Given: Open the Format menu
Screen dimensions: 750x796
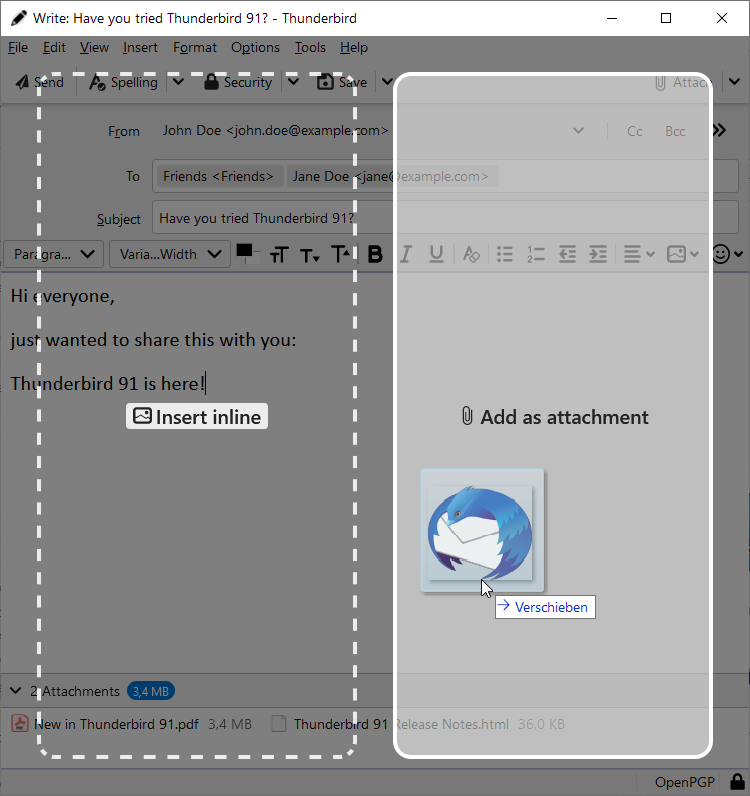Looking at the screenshot, I should [x=194, y=48].
